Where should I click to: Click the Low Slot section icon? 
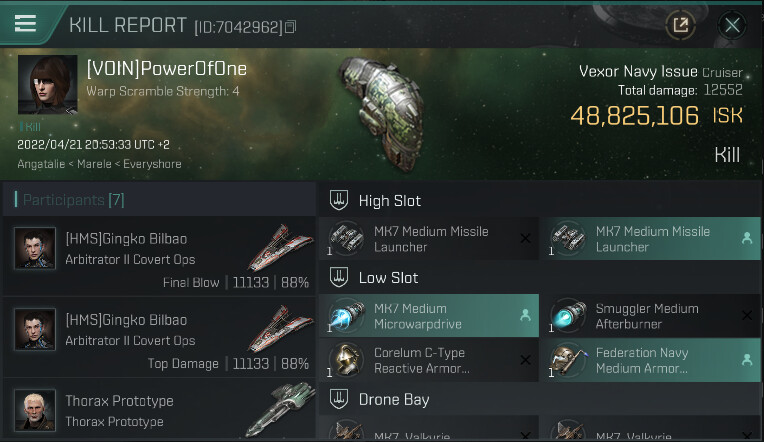[x=338, y=277]
